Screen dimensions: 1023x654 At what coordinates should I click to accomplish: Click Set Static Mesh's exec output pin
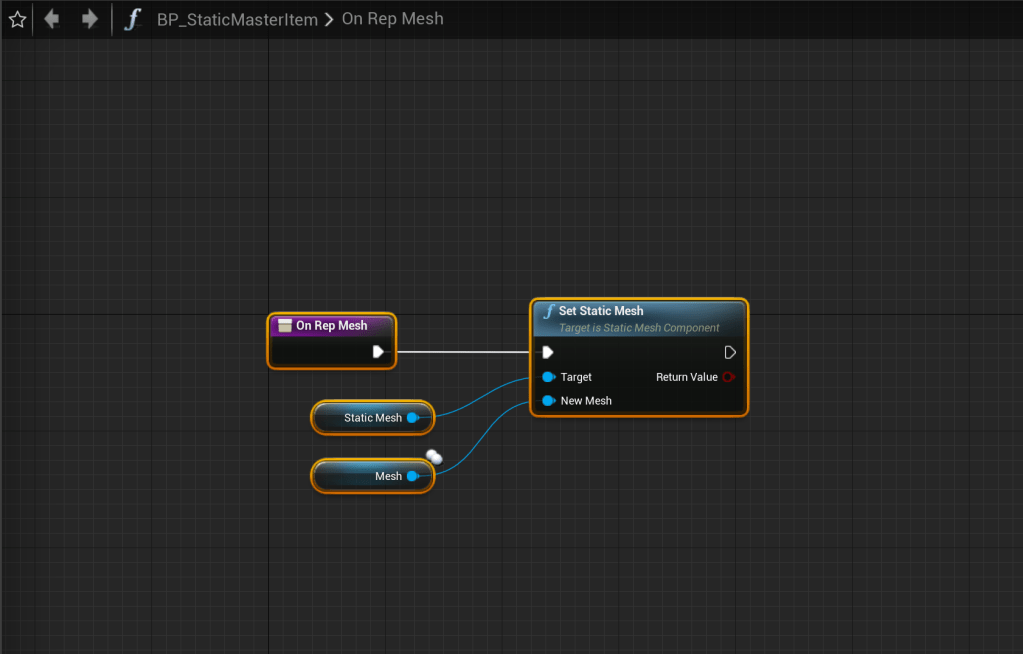(x=730, y=352)
